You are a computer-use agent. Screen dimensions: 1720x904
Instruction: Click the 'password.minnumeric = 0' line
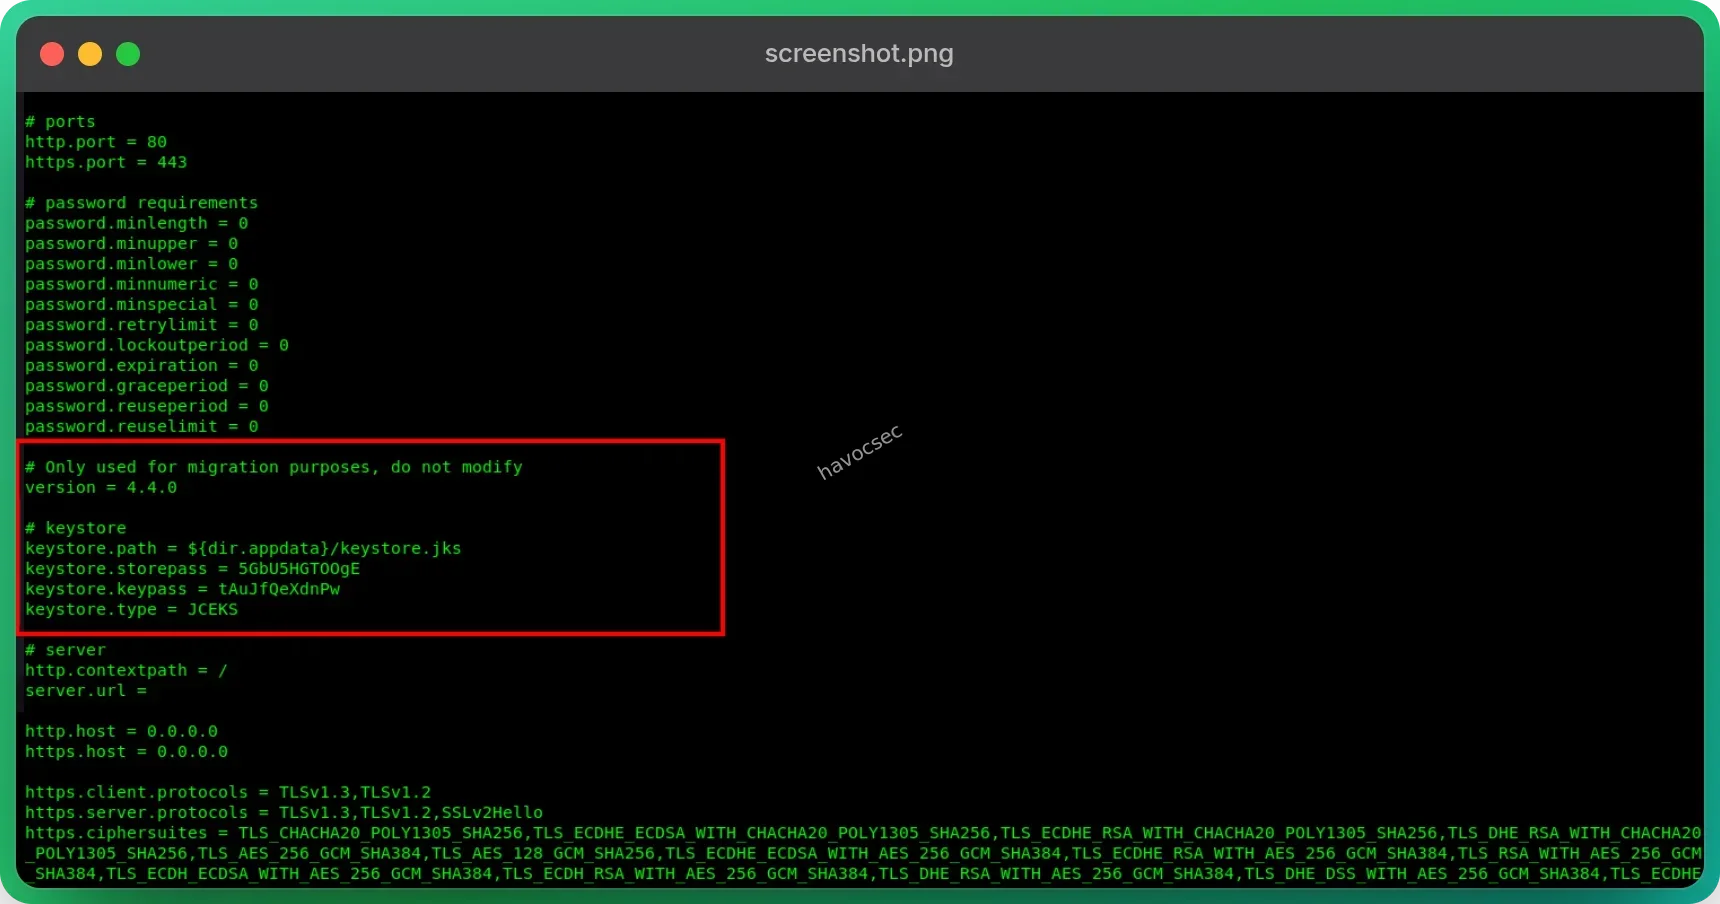(x=141, y=284)
